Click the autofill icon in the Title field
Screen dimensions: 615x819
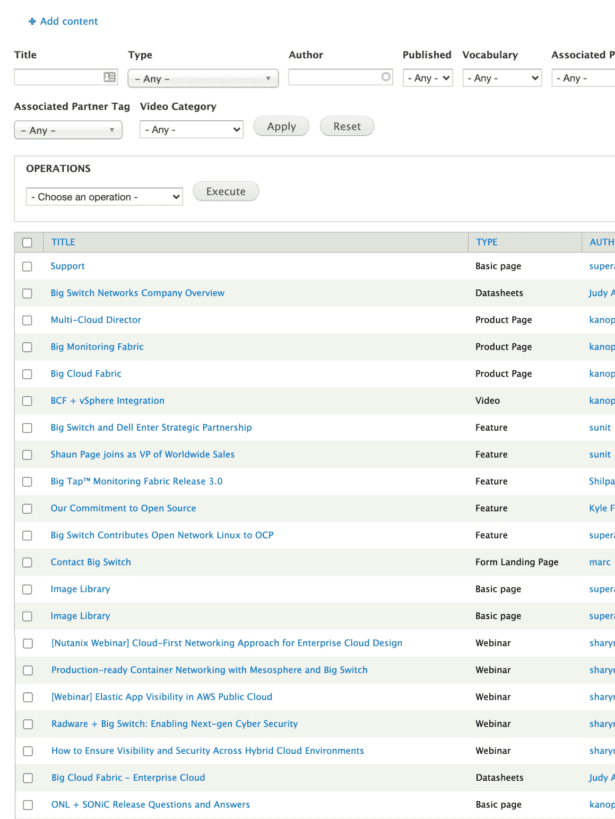[x=109, y=77]
